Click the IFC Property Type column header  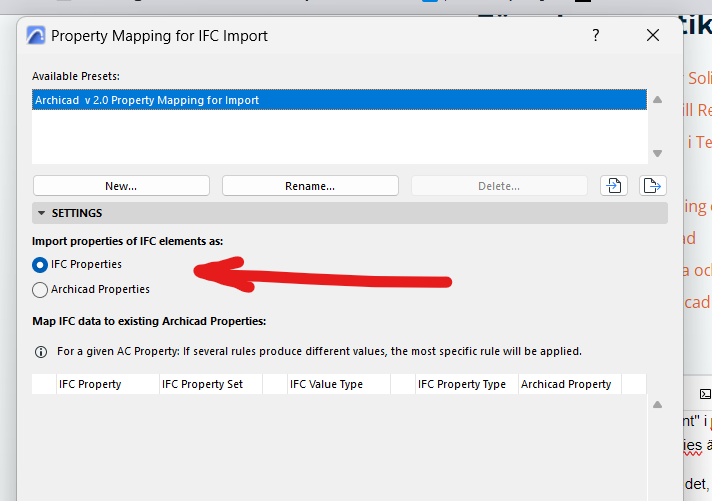pos(462,384)
